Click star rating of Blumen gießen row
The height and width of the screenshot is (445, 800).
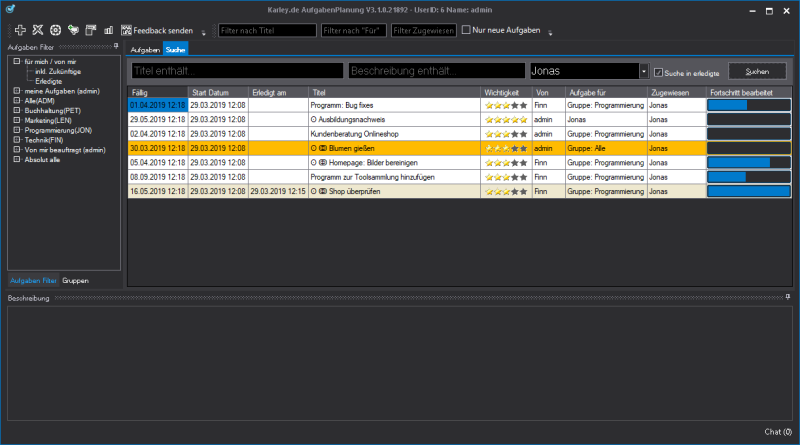point(506,149)
